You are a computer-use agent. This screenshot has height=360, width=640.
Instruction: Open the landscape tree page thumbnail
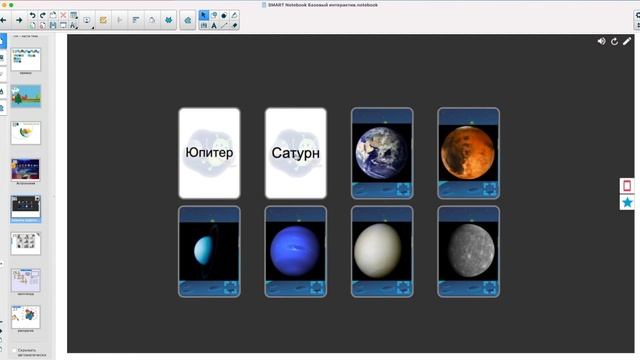click(26, 96)
